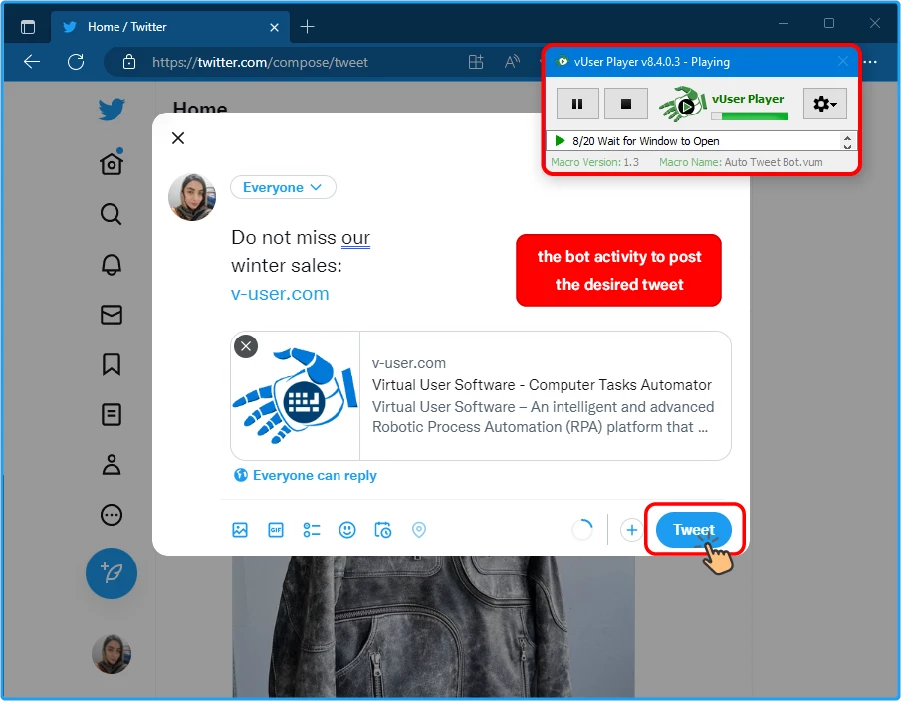Click the v-user.com link in tweet text
901x701 pixels.
pyautogui.click(x=280, y=294)
